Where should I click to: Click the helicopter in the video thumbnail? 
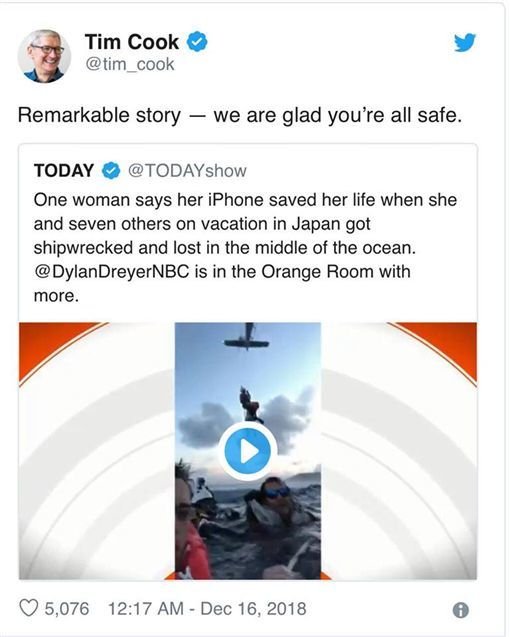[247, 338]
